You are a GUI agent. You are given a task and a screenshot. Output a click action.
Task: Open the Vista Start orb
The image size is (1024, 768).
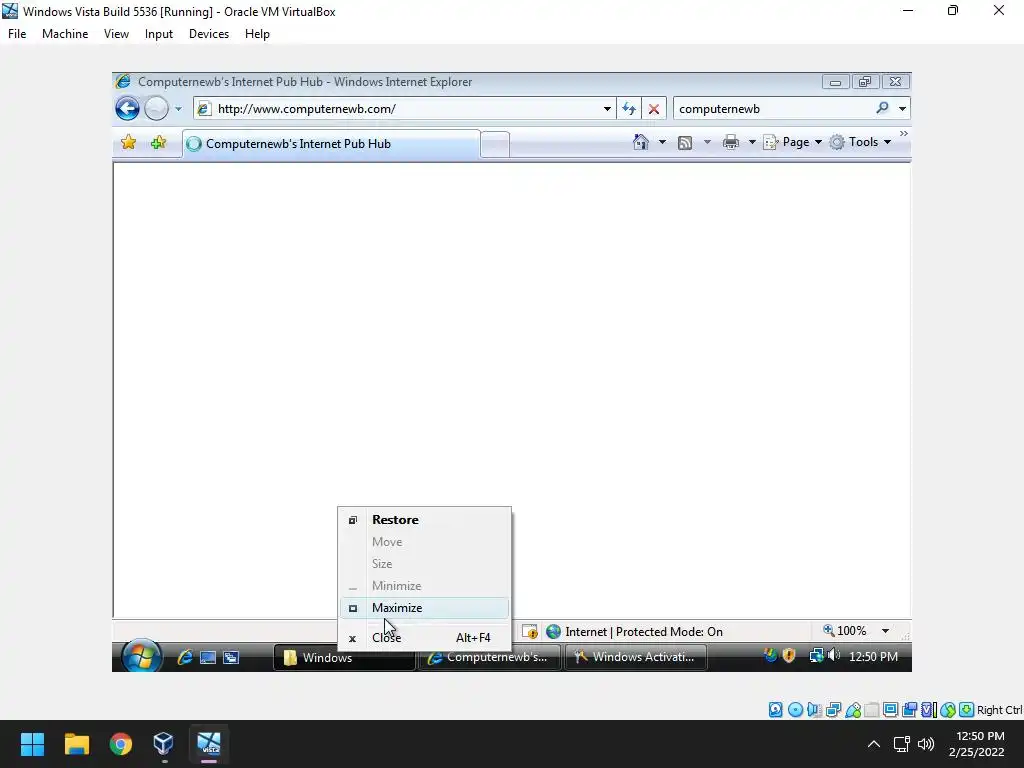(142, 656)
